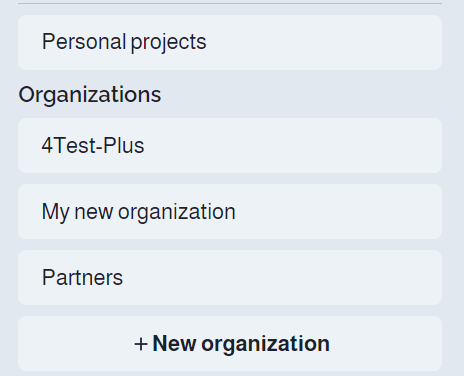Open Personal projects
This screenshot has width=464, height=376.
(x=230, y=42)
